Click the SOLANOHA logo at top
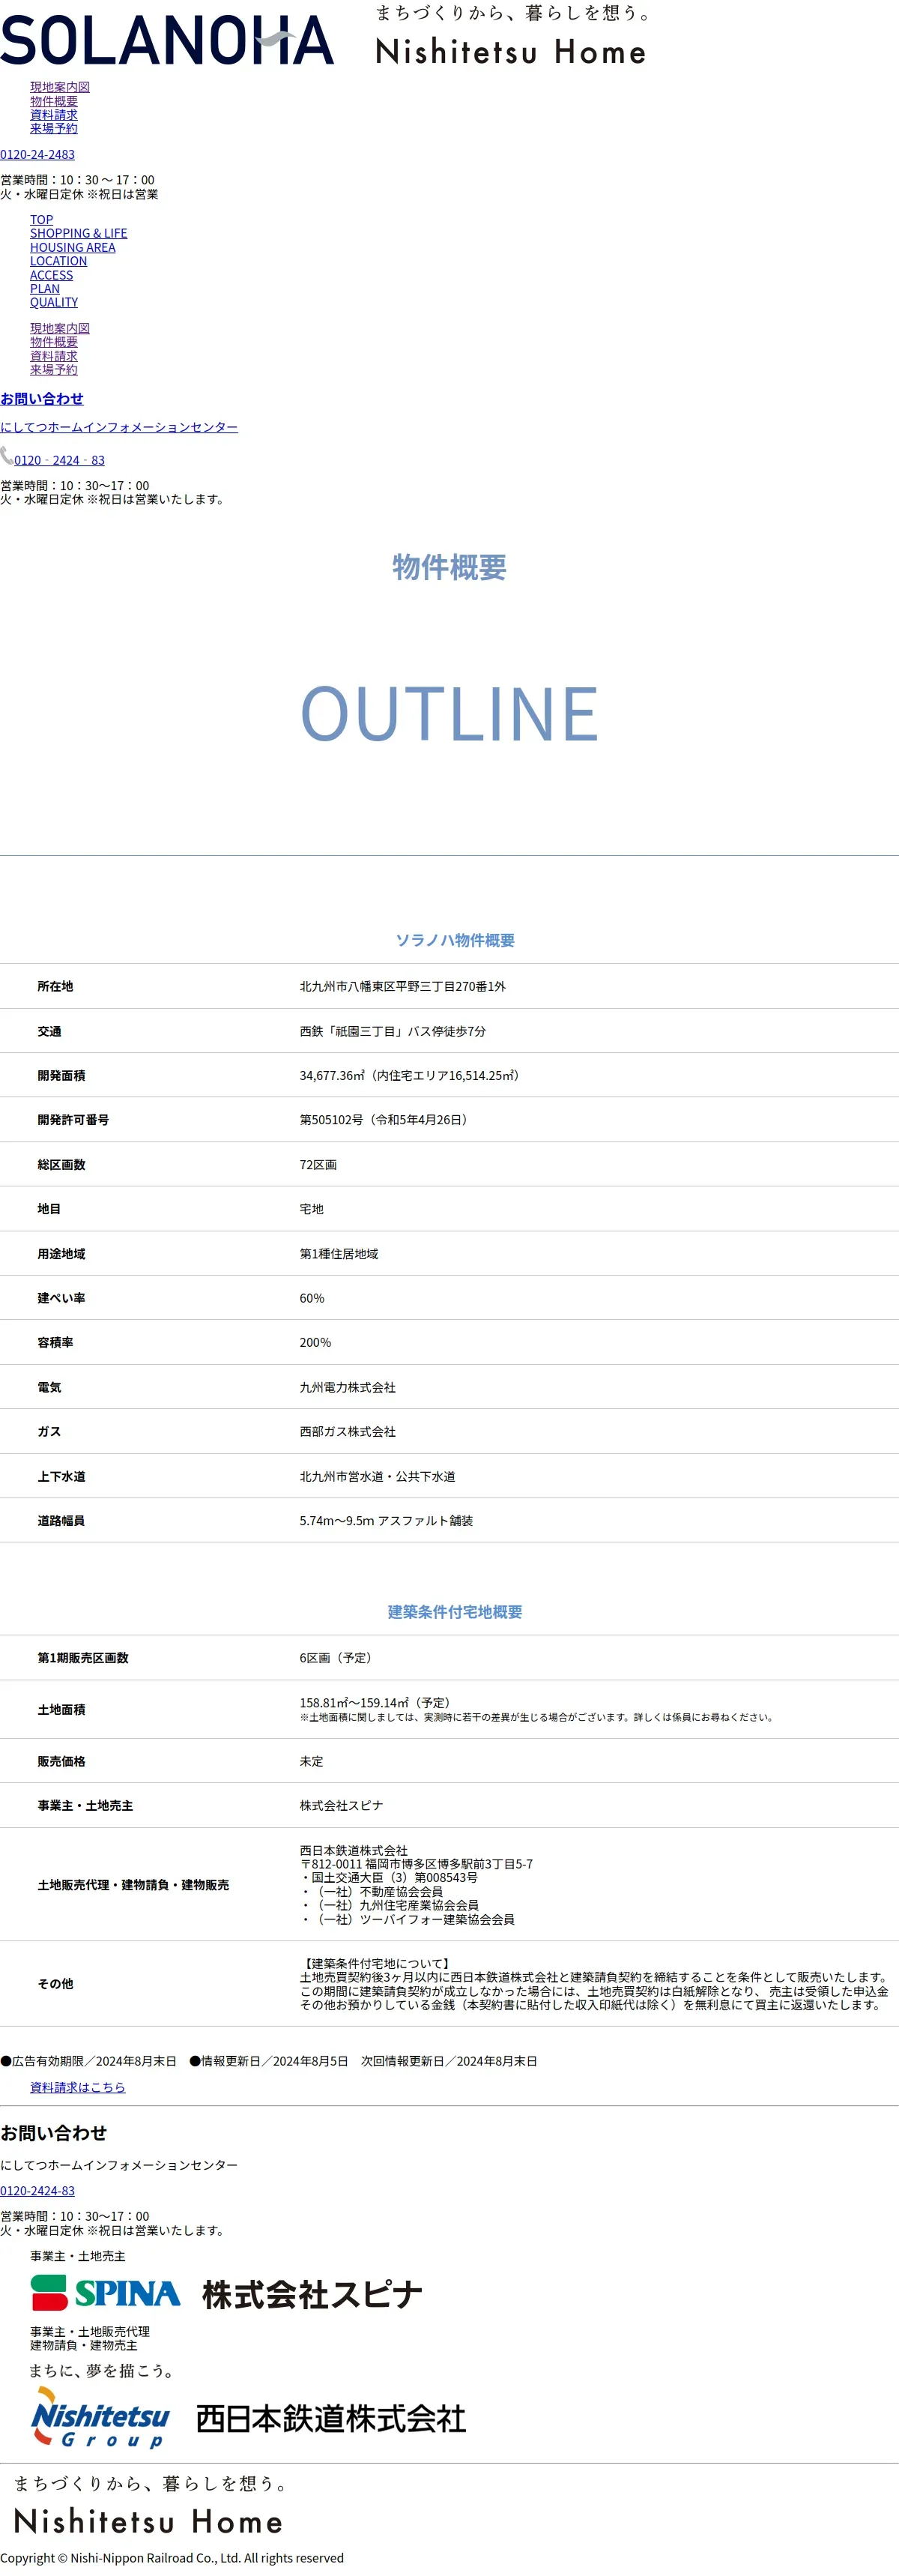Screen dimensions: 899x2576 (x=167, y=40)
